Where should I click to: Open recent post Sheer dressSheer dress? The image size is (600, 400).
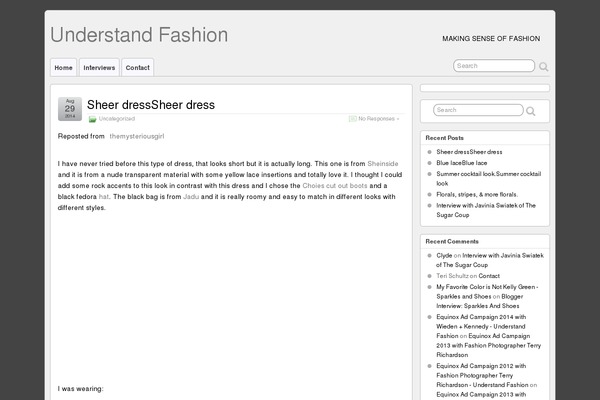(x=469, y=152)
